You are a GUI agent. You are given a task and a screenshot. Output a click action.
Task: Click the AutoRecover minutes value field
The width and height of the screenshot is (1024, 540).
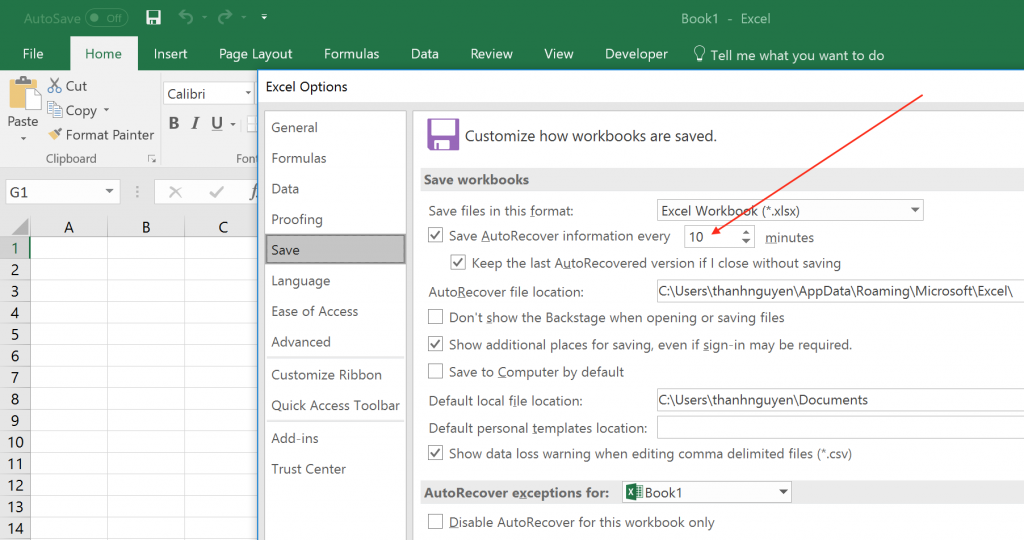[711, 236]
